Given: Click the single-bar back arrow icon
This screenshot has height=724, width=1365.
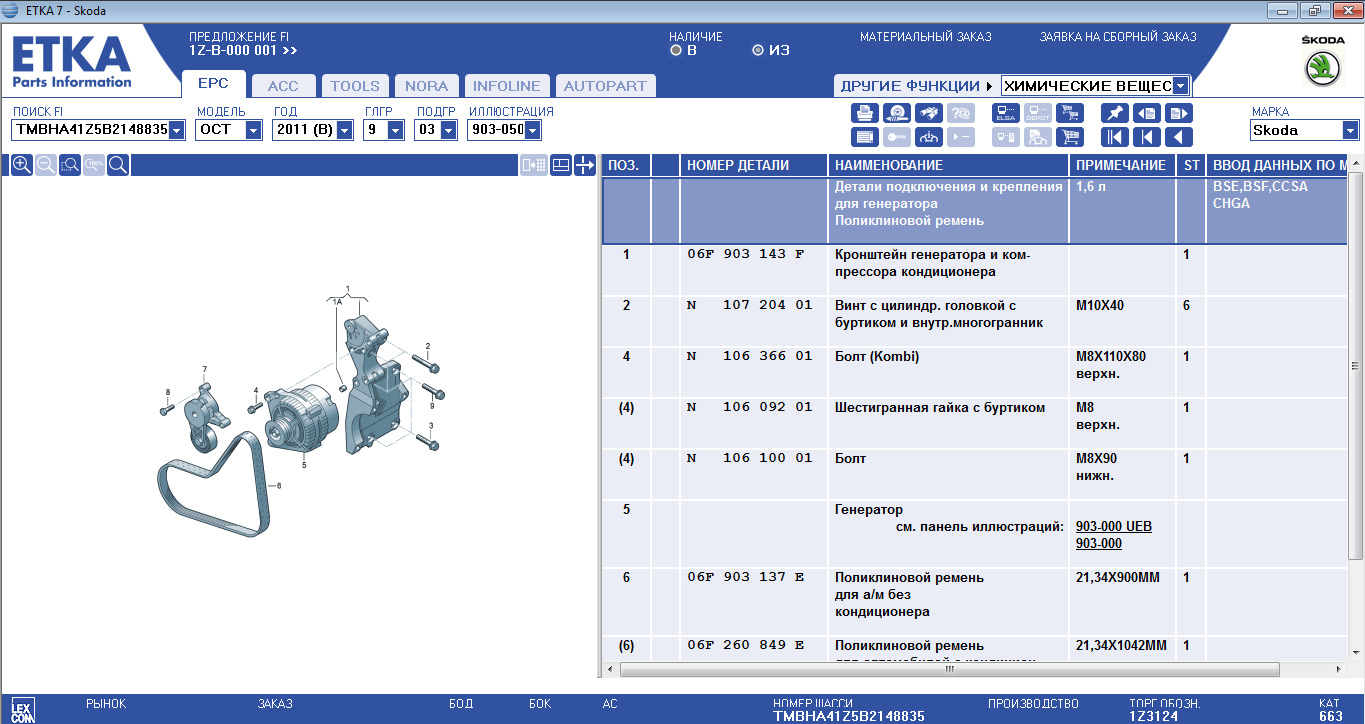Looking at the screenshot, I should click(1147, 137).
